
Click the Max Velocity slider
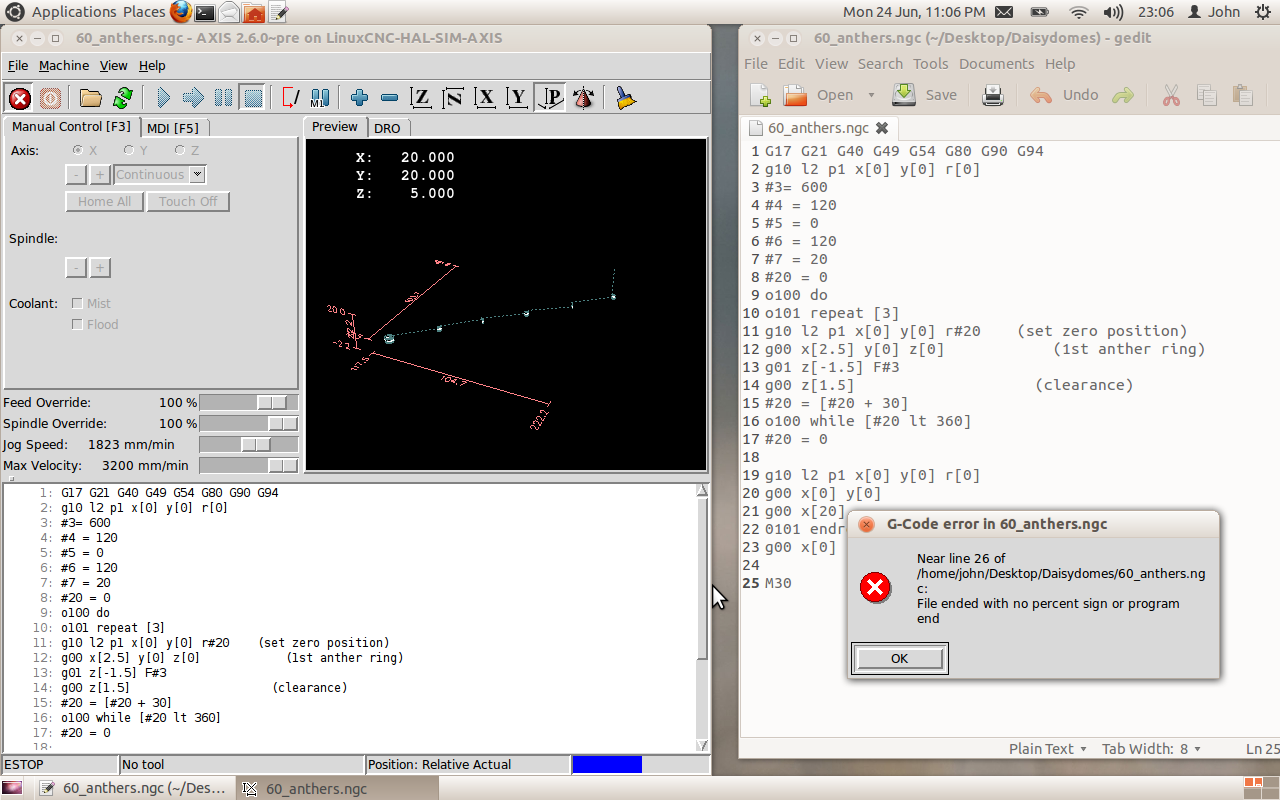coord(249,465)
